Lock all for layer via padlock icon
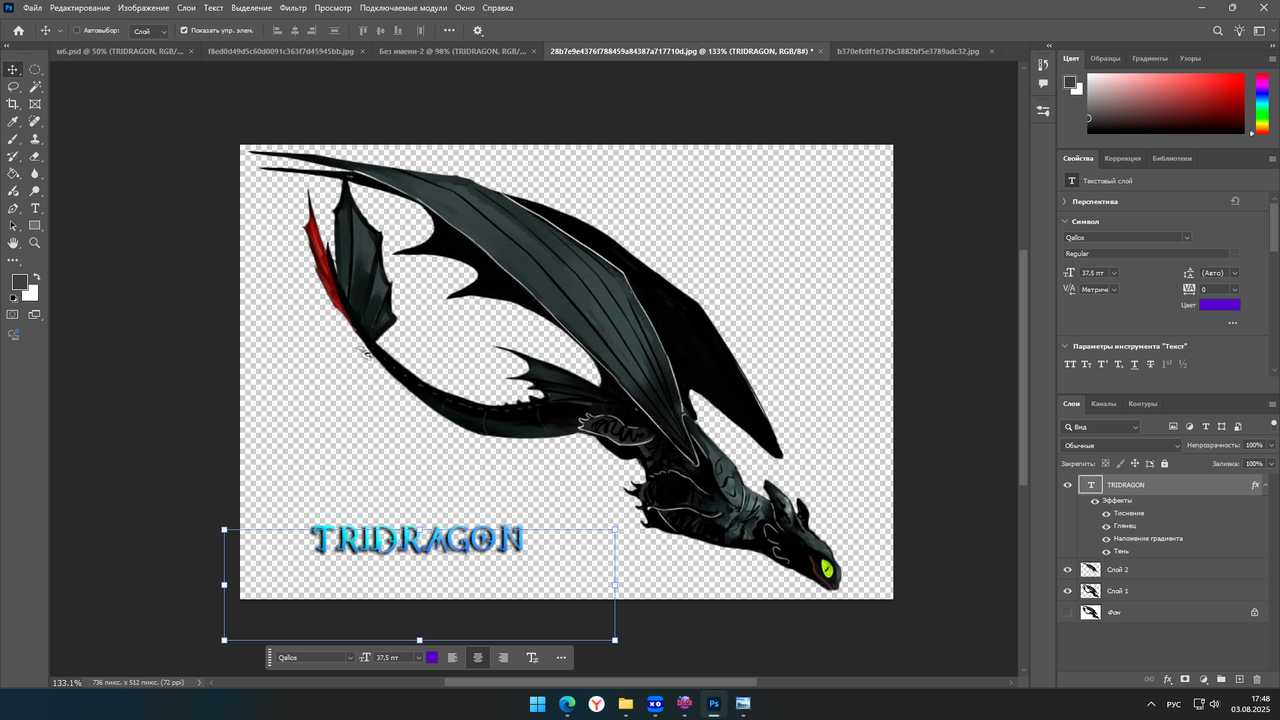This screenshot has width=1280, height=720. [x=1164, y=464]
